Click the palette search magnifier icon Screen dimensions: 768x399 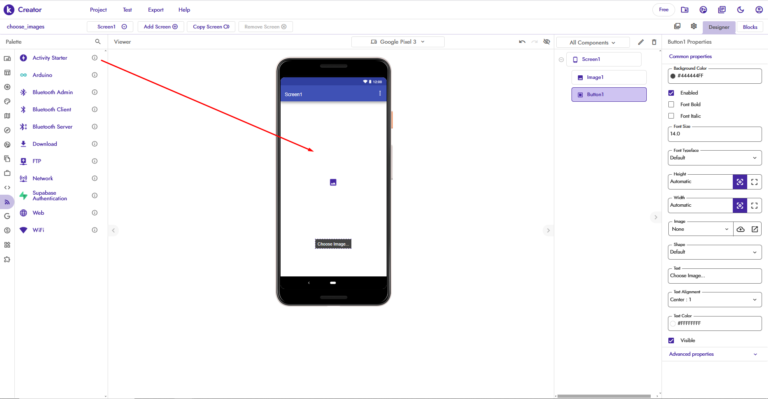(x=97, y=42)
